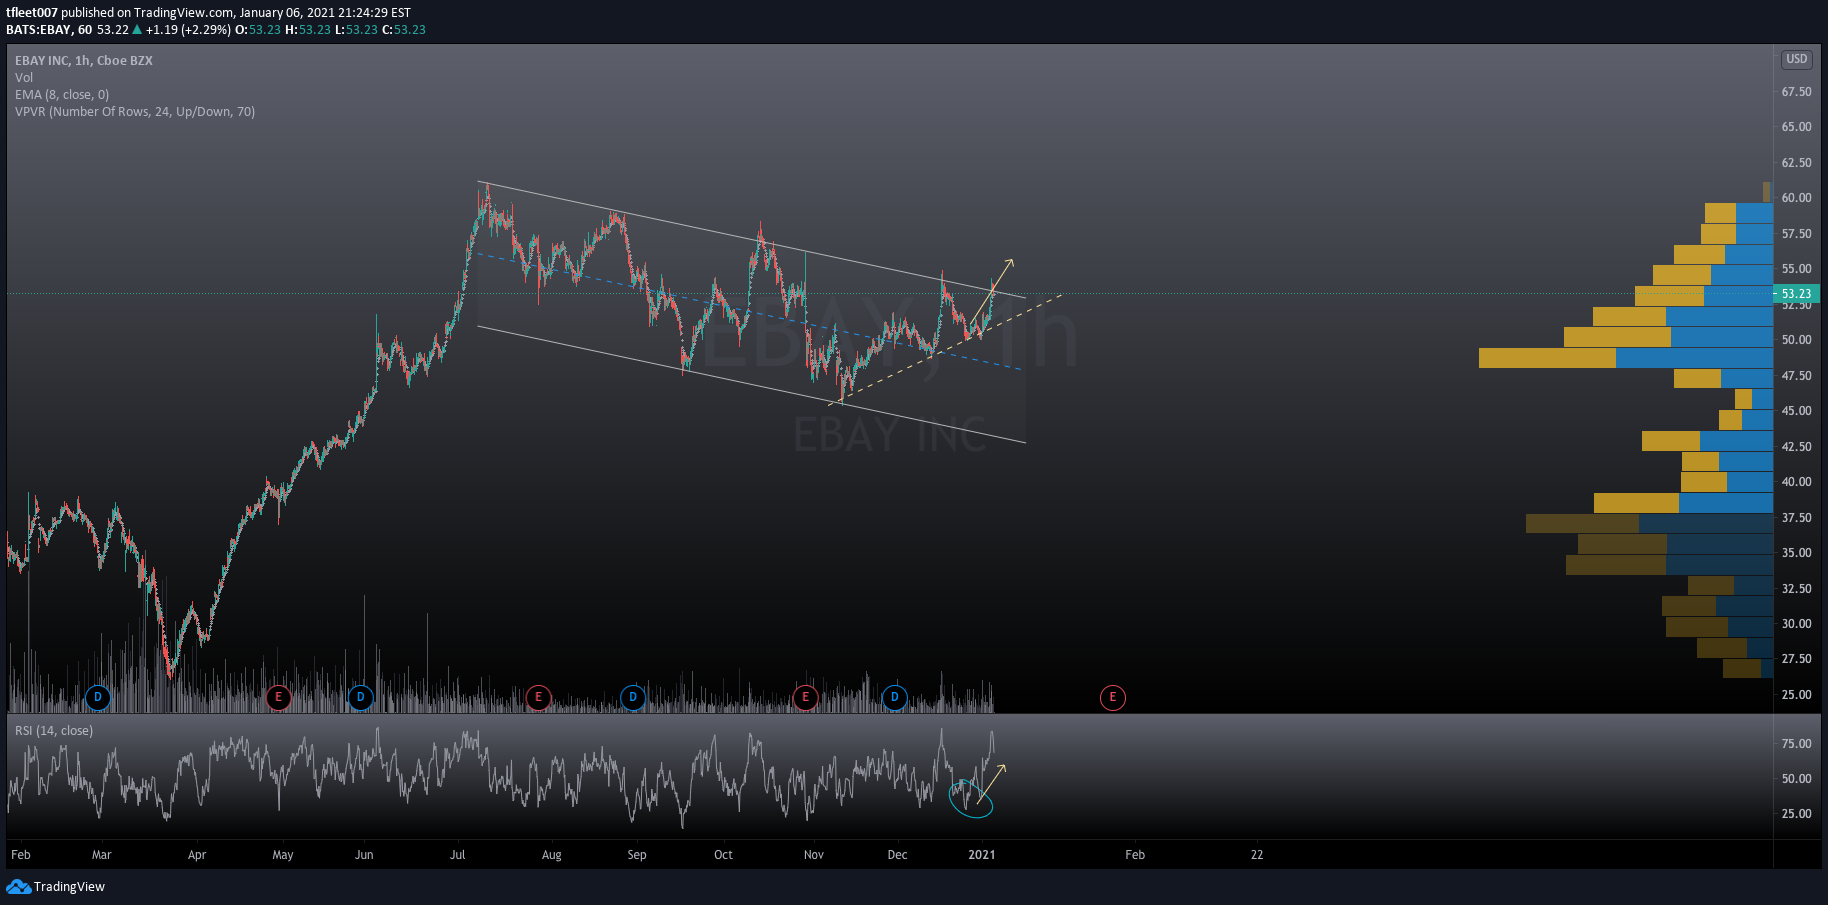Click the 75.00 RSI axis label

(x=1796, y=744)
